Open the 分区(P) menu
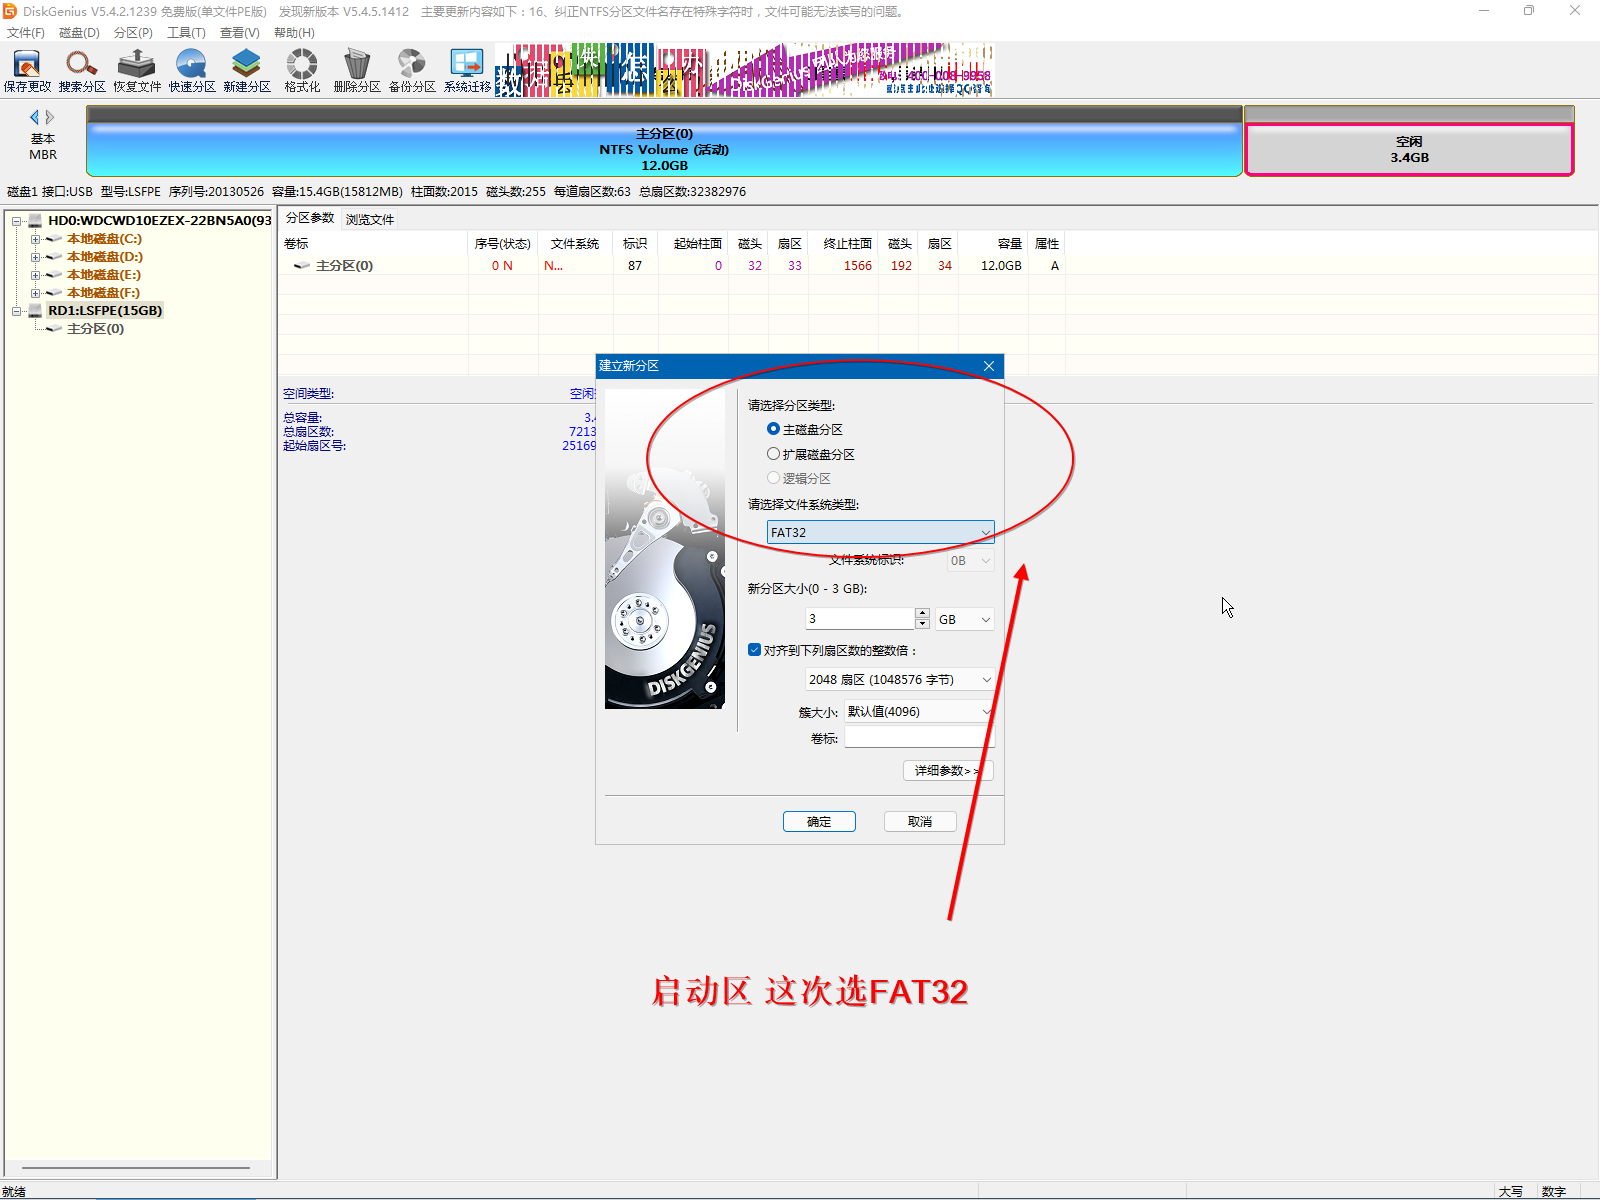The image size is (1600, 1200). point(133,33)
